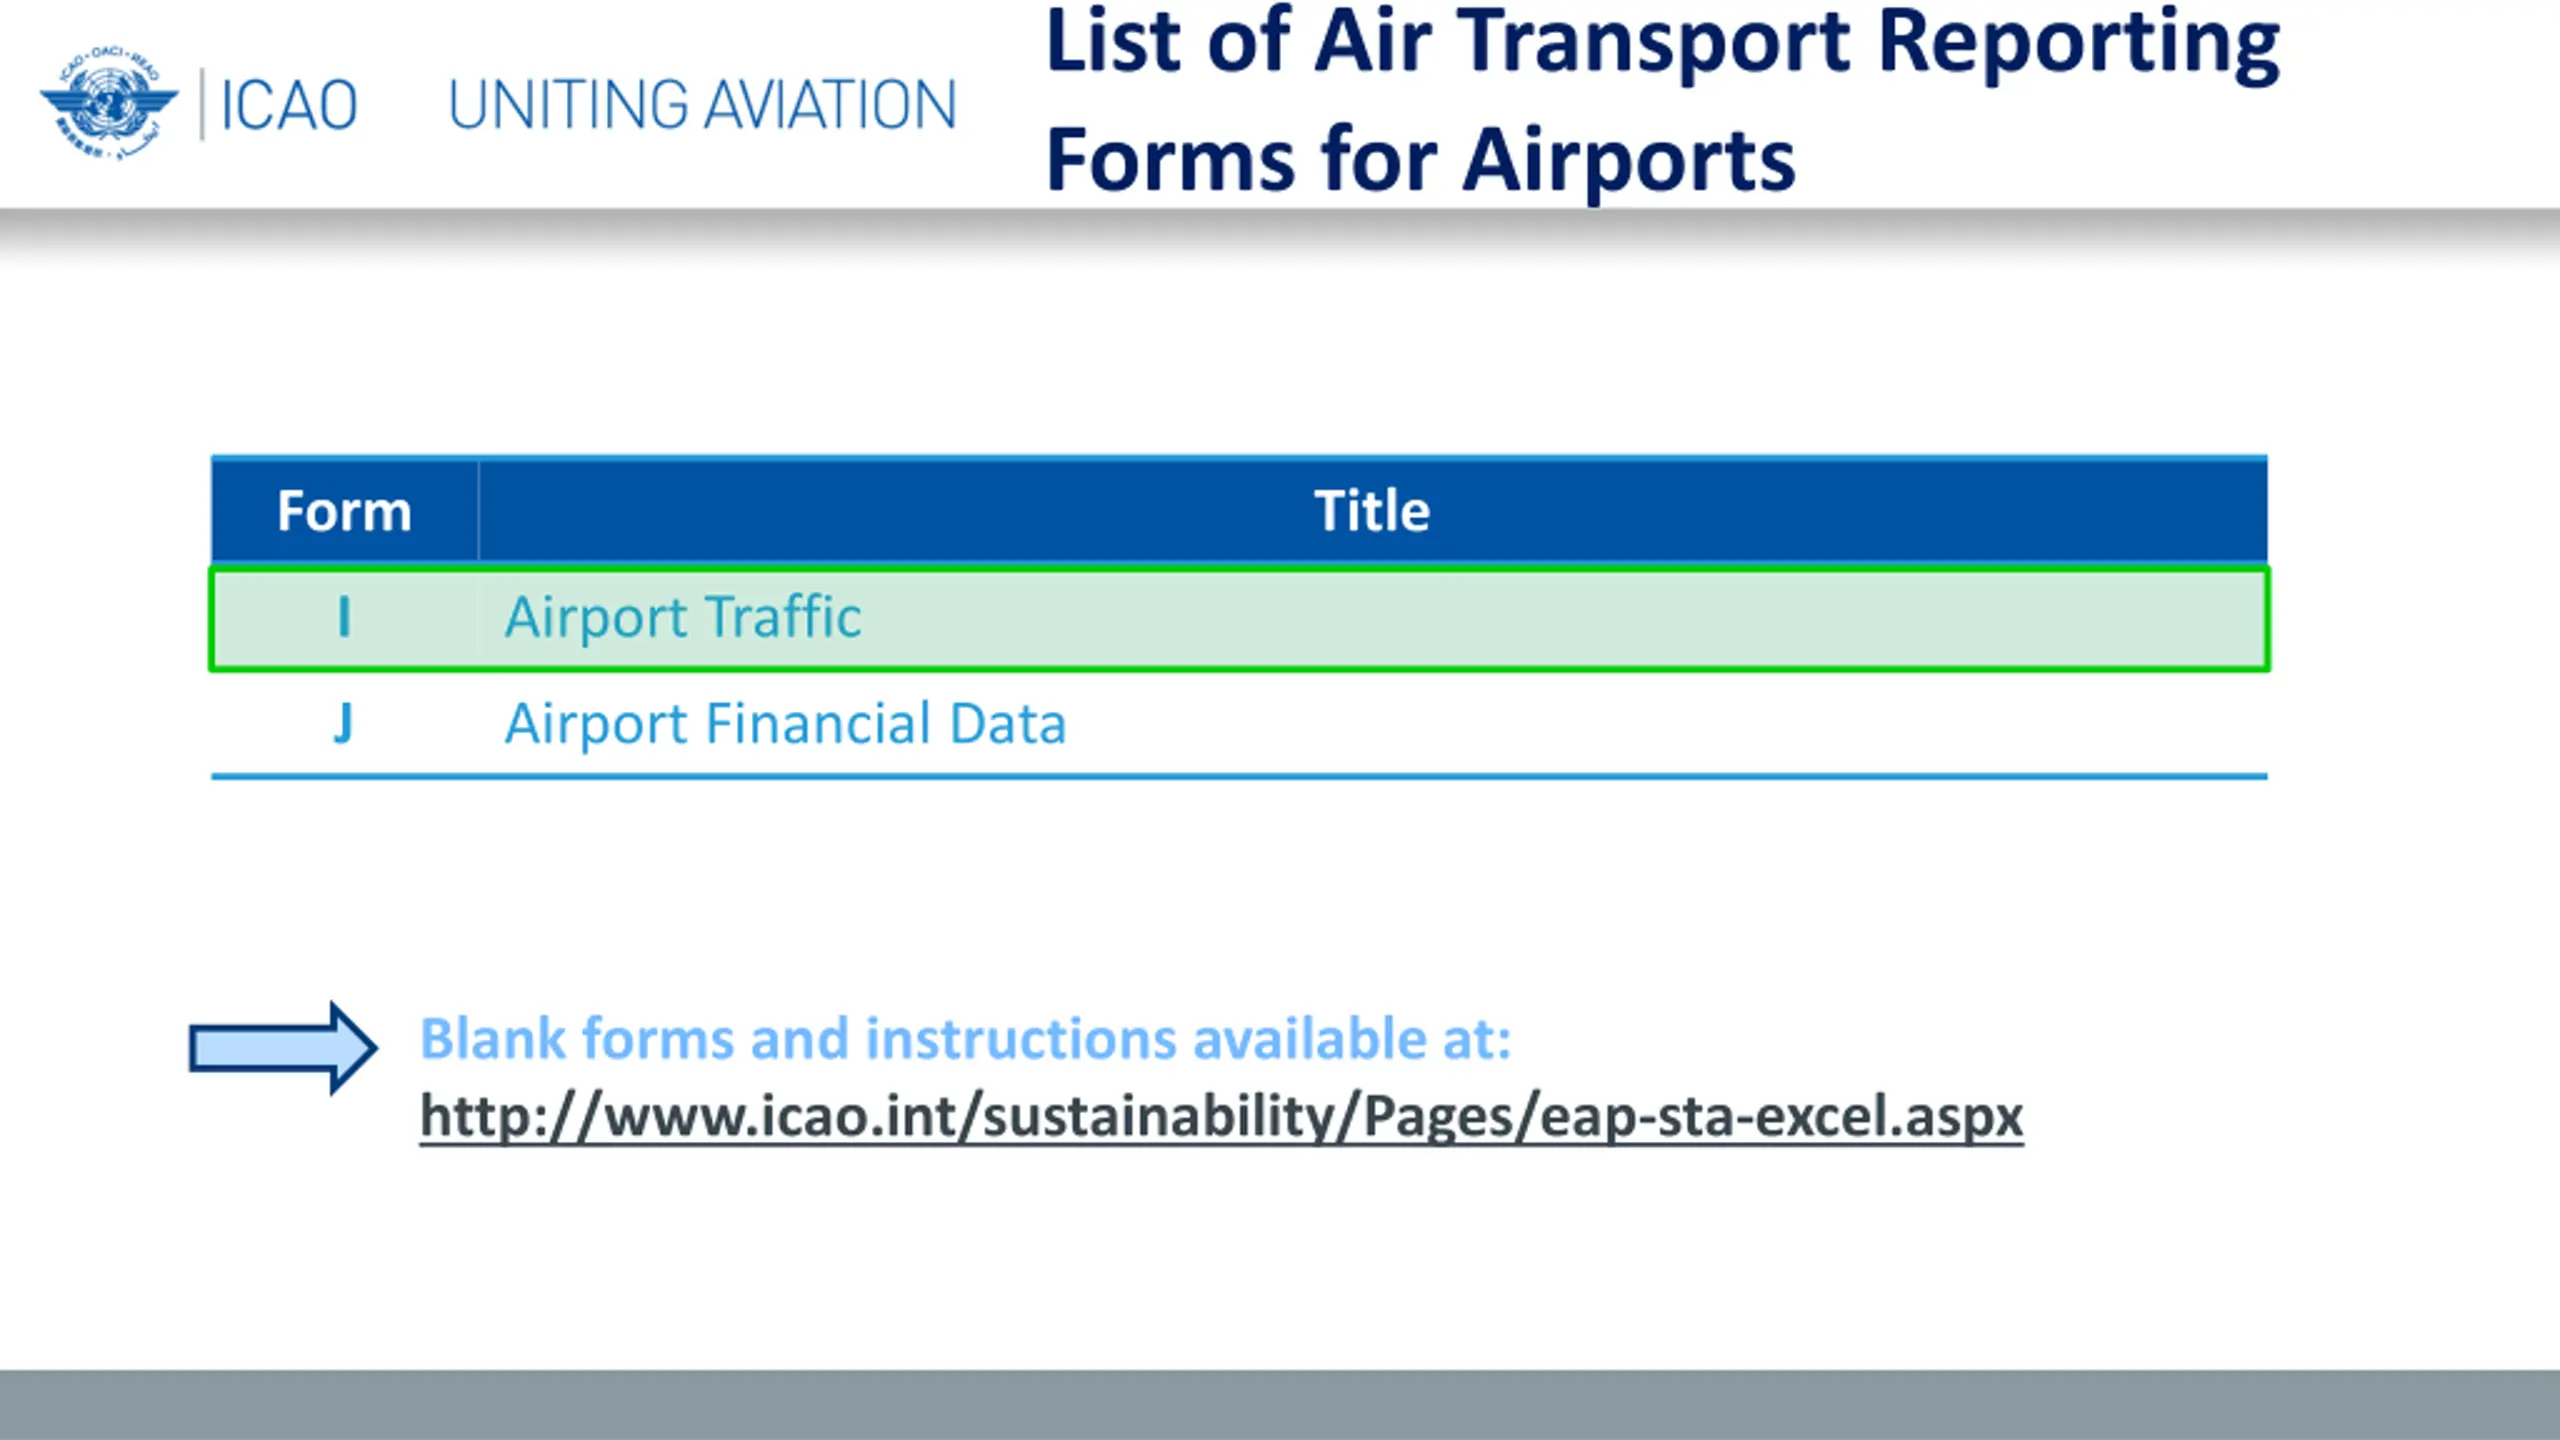2560x1440 pixels.
Task: Click the blue line under the table
Action: pyautogui.click(x=1239, y=776)
